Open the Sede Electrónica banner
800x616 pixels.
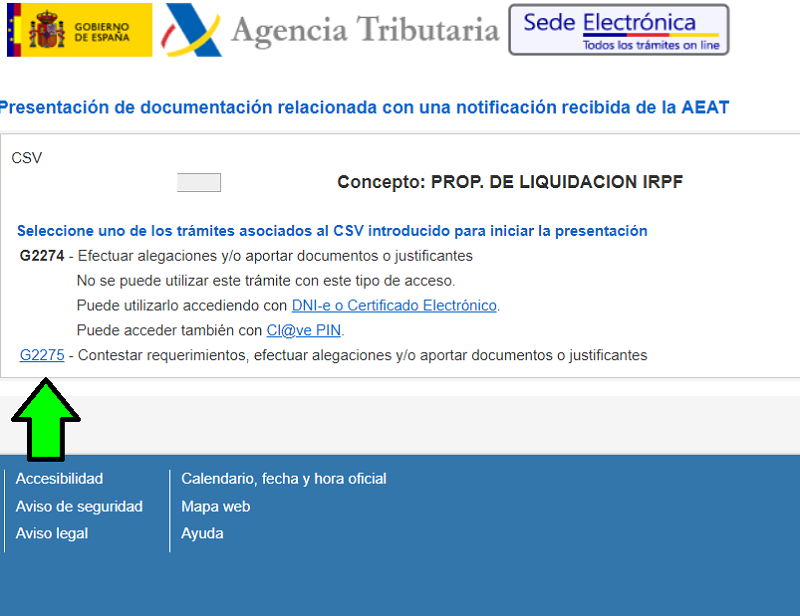tap(618, 30)
